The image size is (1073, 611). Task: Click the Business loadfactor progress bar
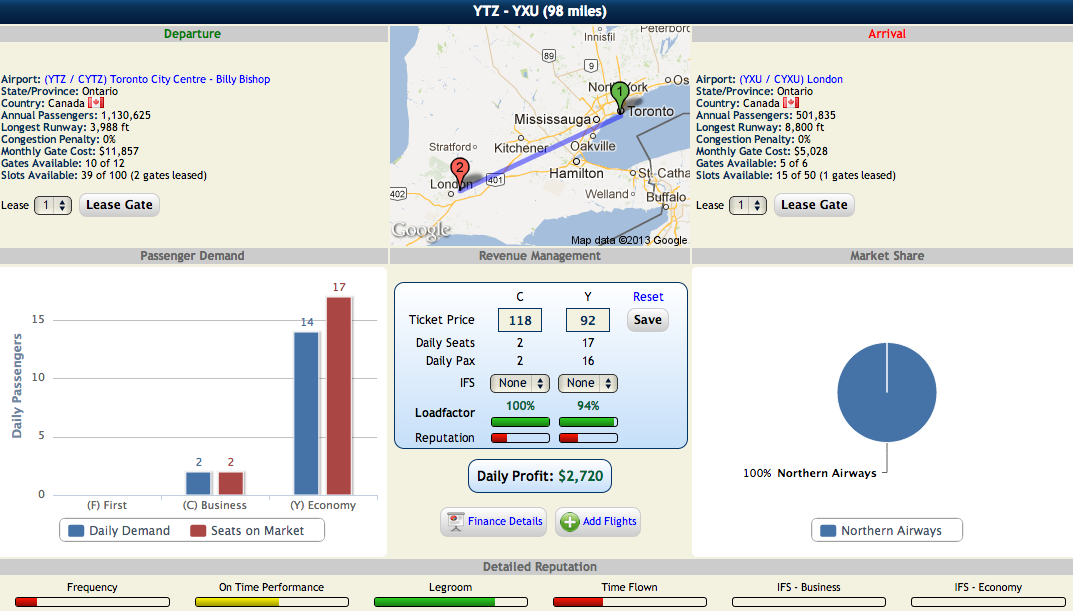tap(520, 422)
